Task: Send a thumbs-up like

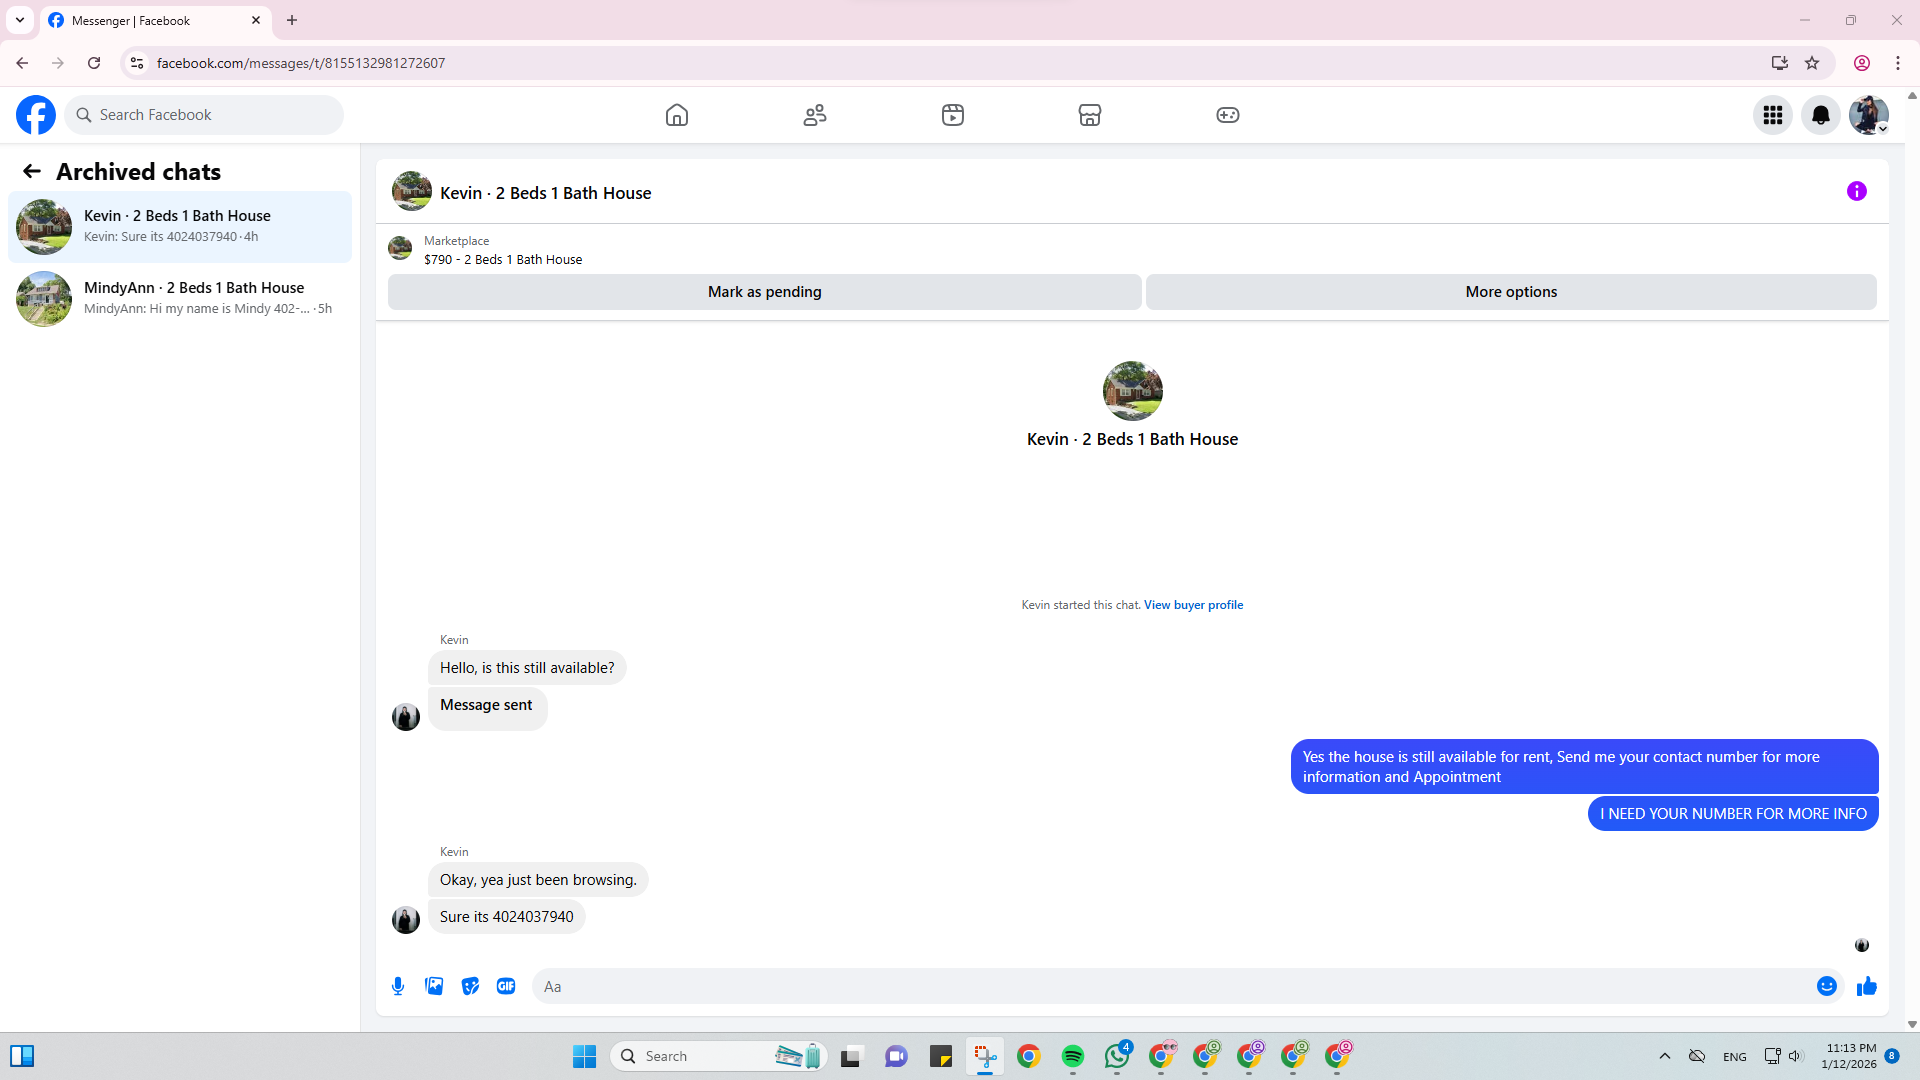Action: click(1866, 986)
